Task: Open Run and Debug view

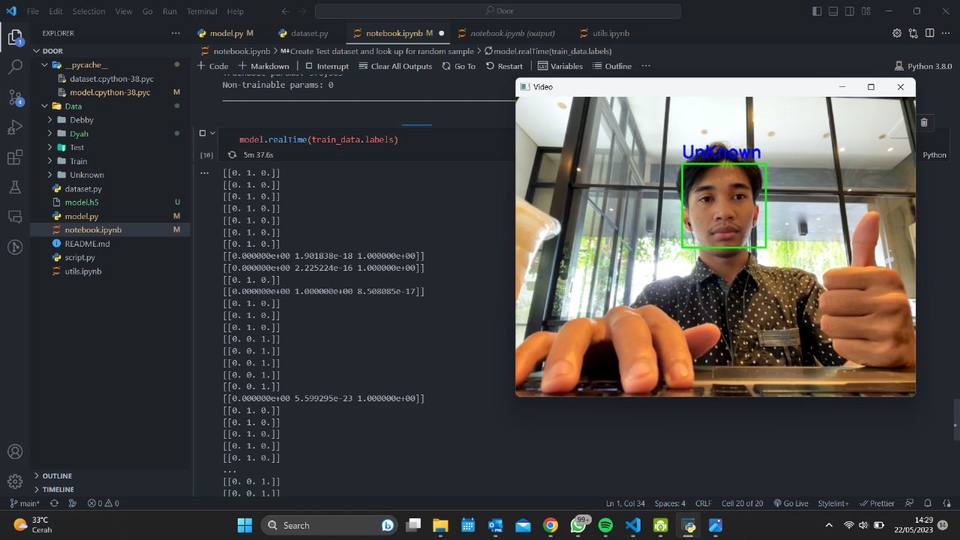Action: [15, 127]
